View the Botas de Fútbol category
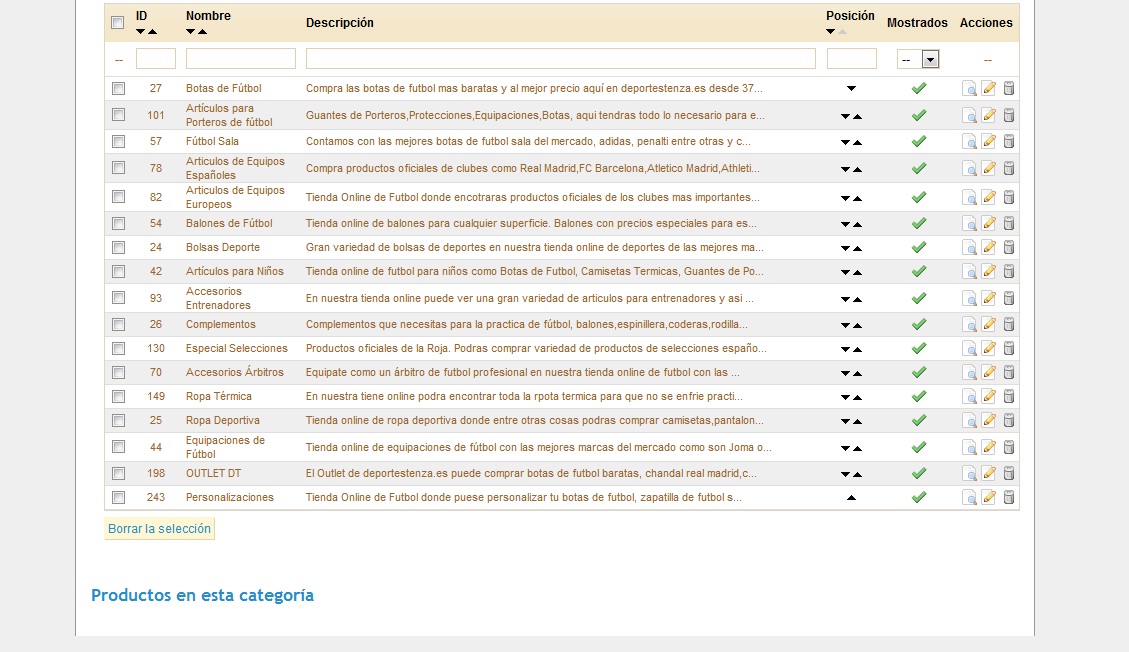Screen dimensions: 1129x652 pos(970,89)
